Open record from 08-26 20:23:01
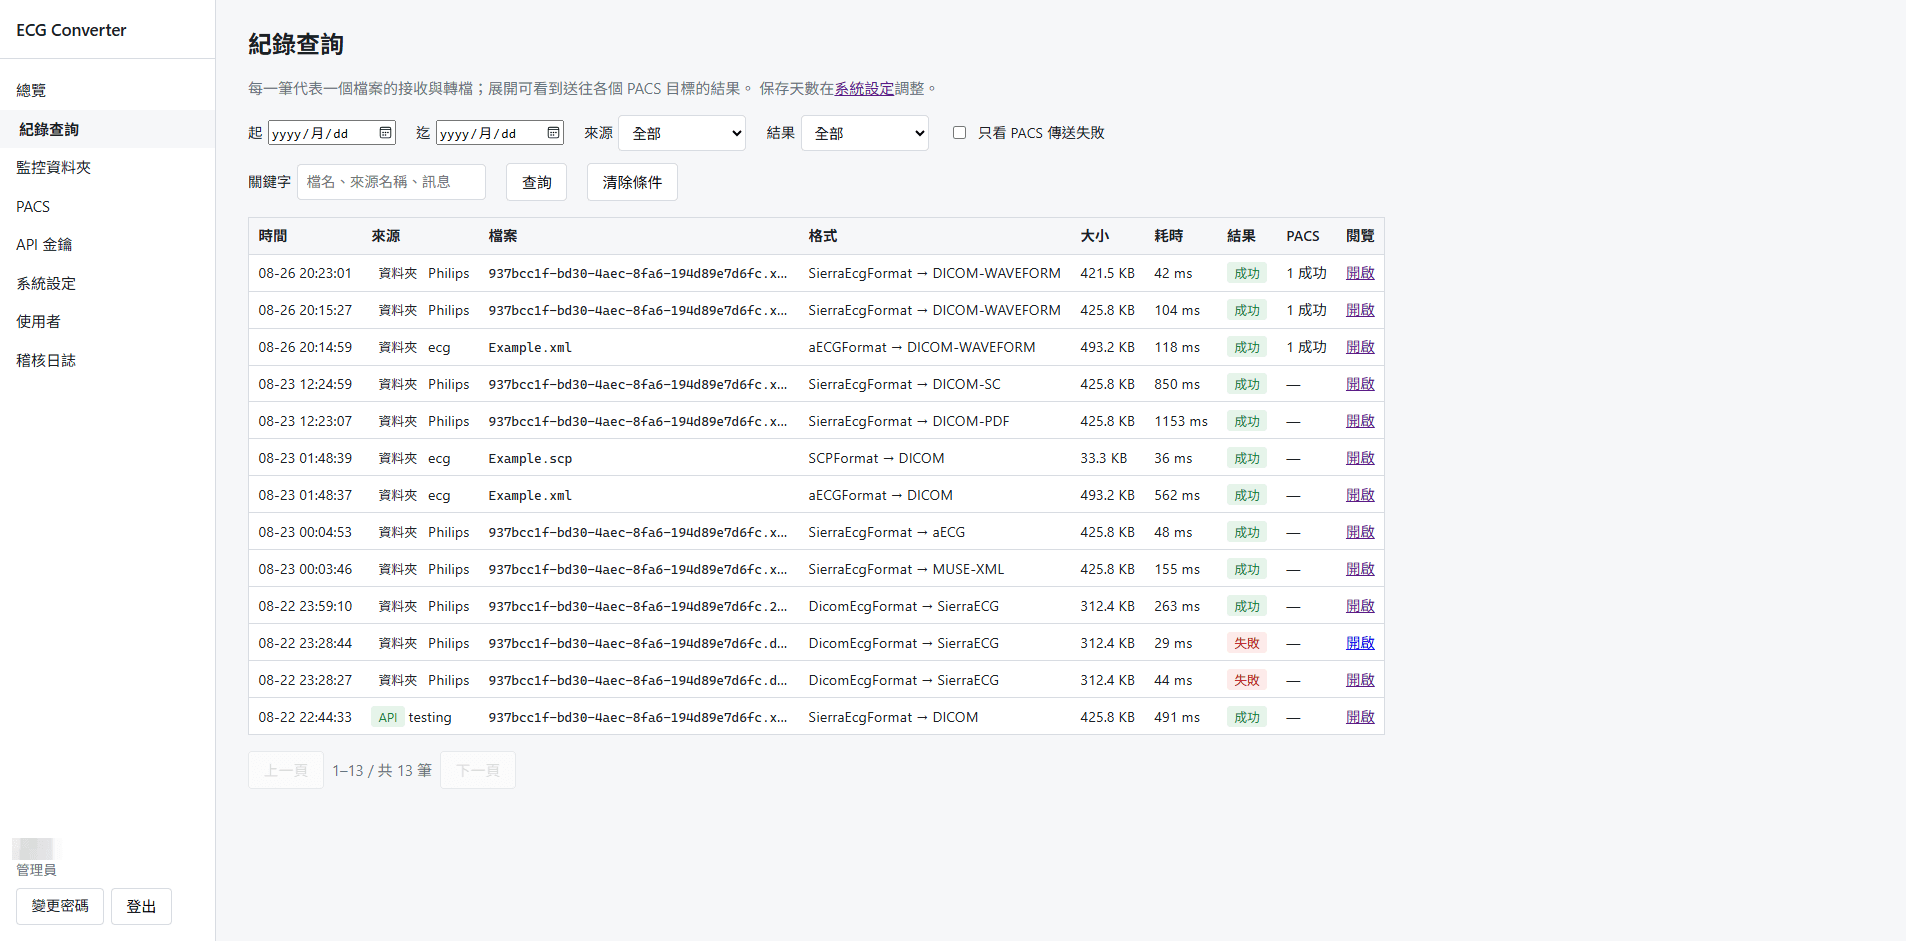The width and height of the screenshot is (1906, 941). pyautogui.click(x=1360, y=273)
